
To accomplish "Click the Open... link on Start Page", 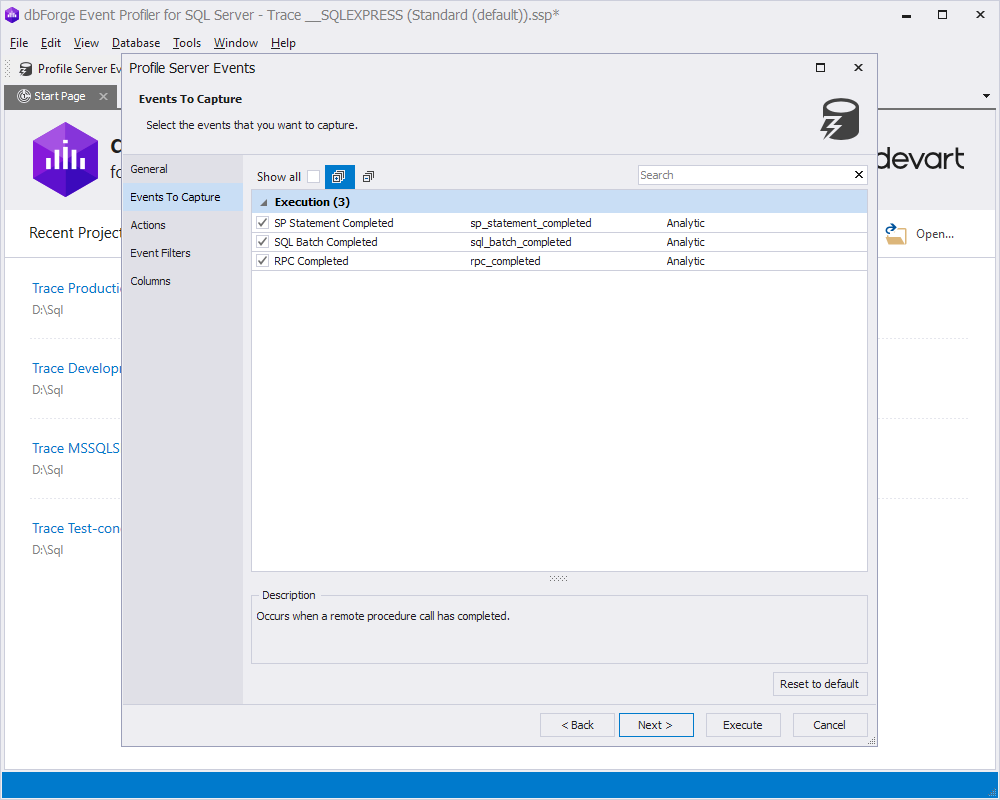I will click(934, 234).
